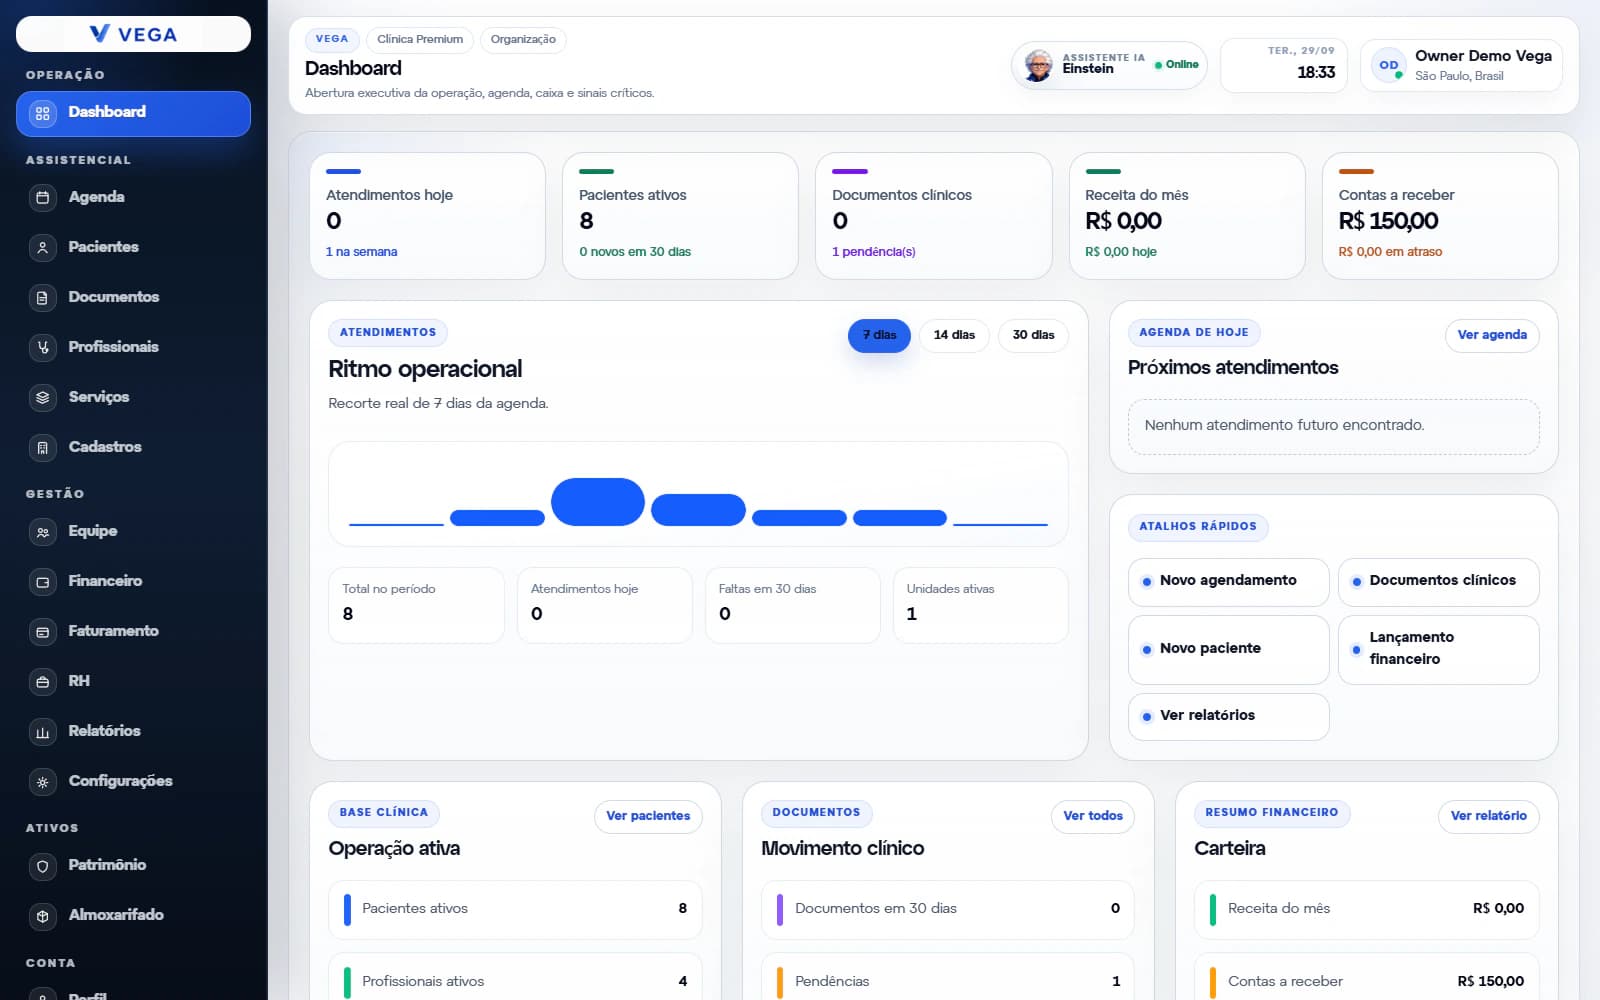Select the 14 dias period filter

point(954,335)
